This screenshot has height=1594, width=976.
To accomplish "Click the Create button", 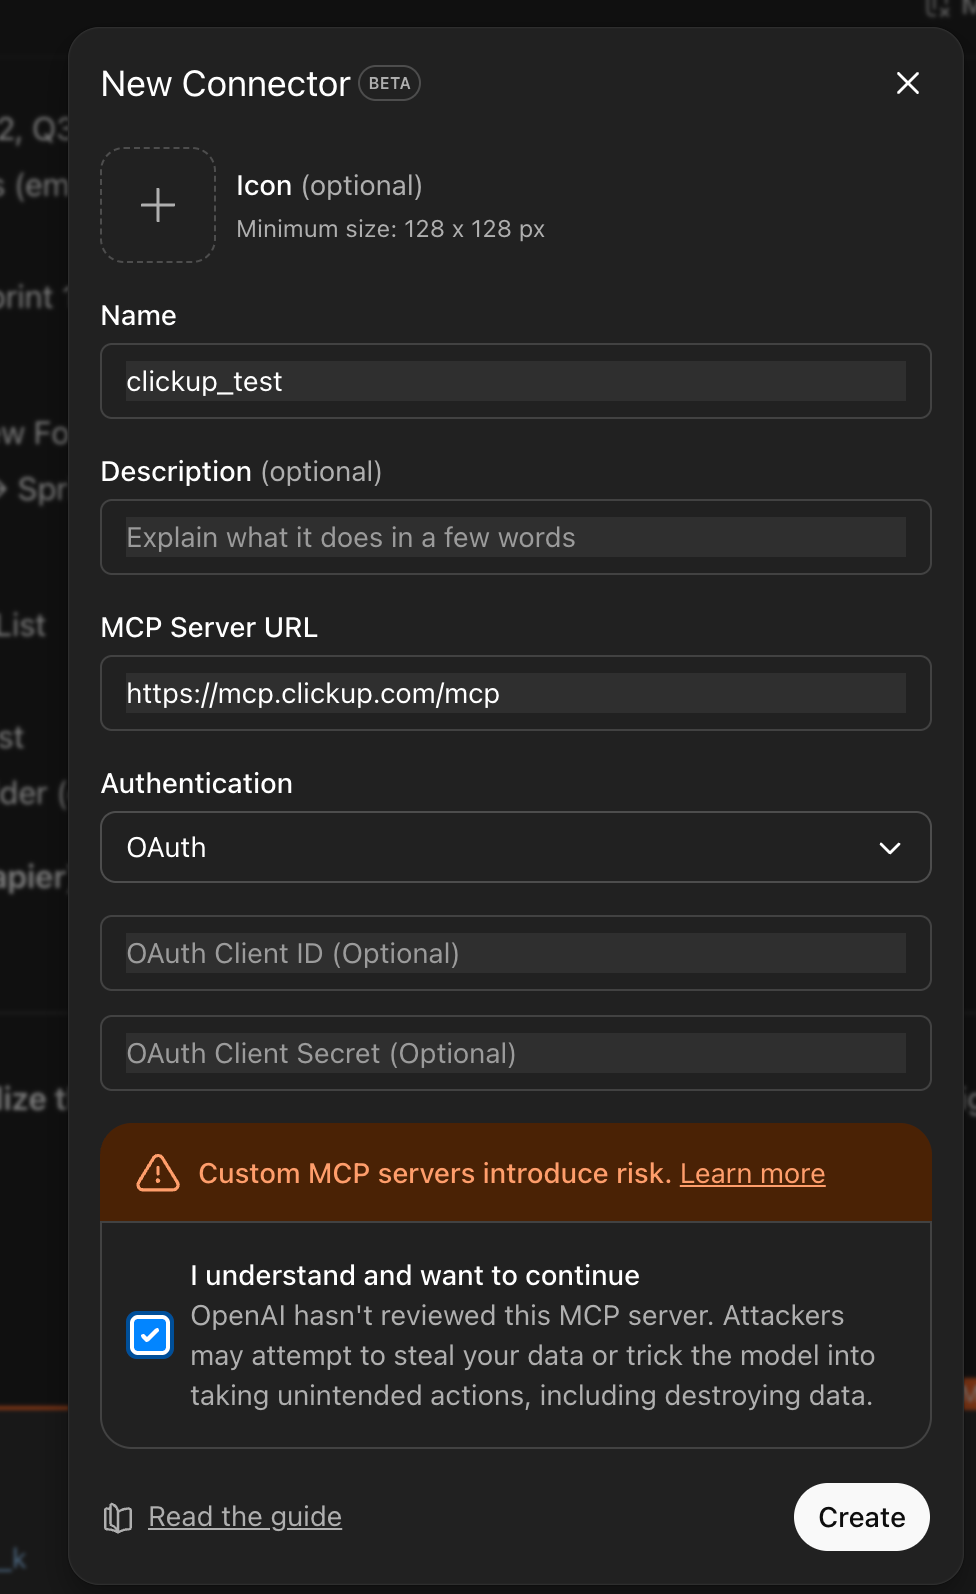I will [862, 1517].
